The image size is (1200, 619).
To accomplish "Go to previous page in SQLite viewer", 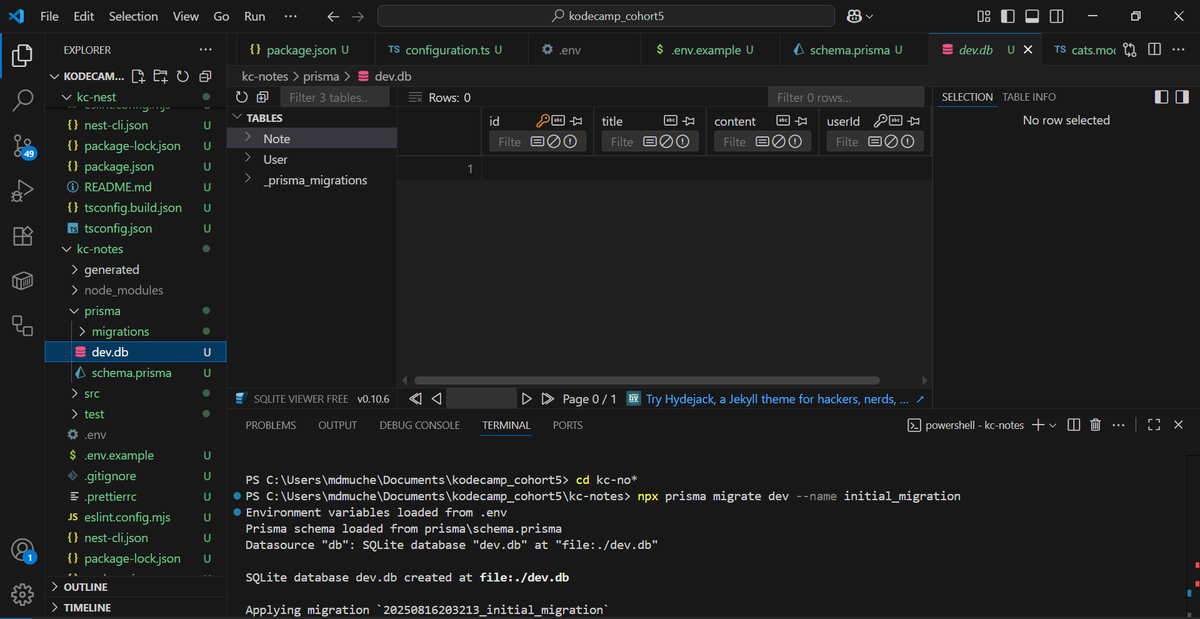I will pos(436,399).
